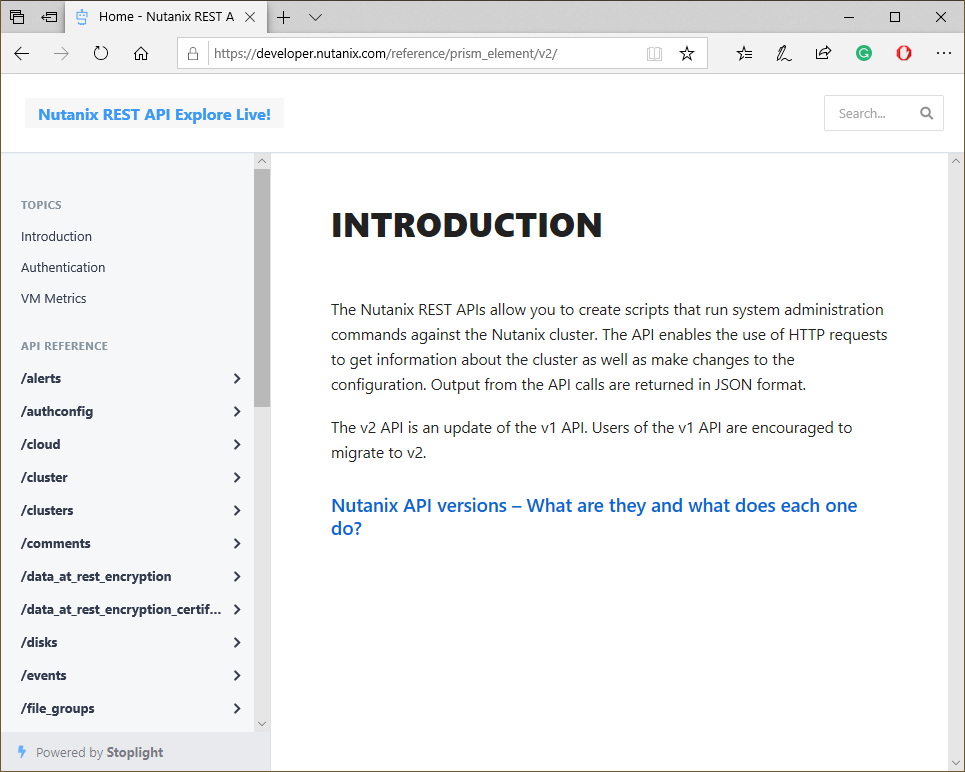
Task: Open the Introduction topic
Action: (x=56, y=236)
